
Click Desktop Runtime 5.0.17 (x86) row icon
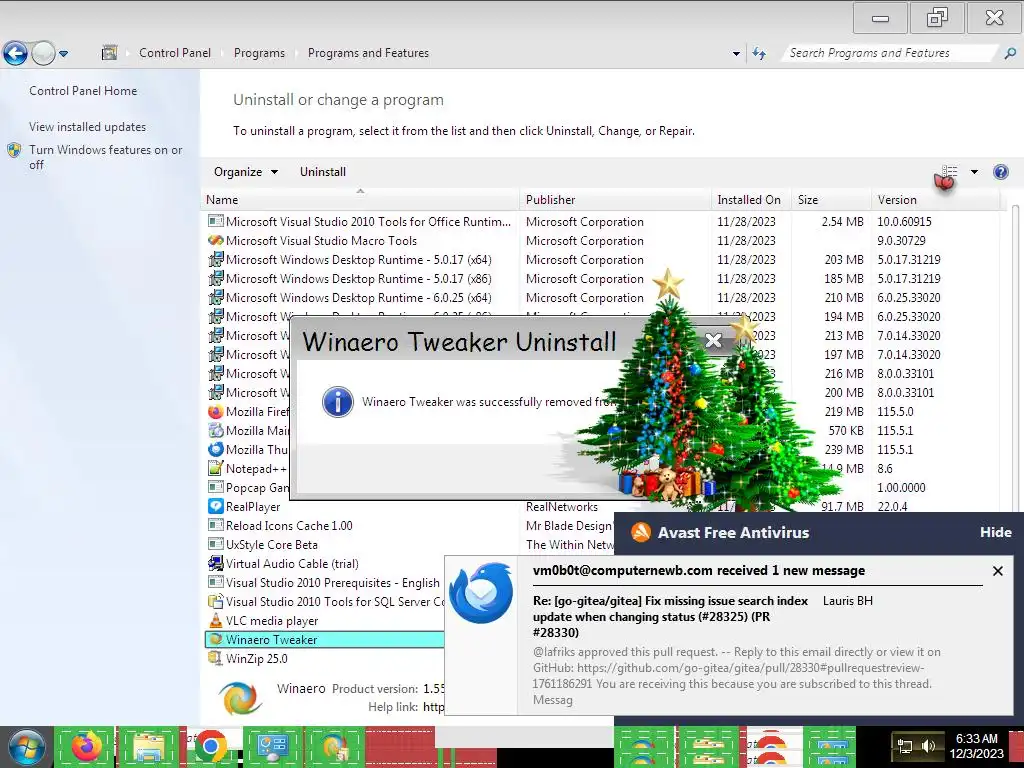pyautogui.click(x=216, y=279)
